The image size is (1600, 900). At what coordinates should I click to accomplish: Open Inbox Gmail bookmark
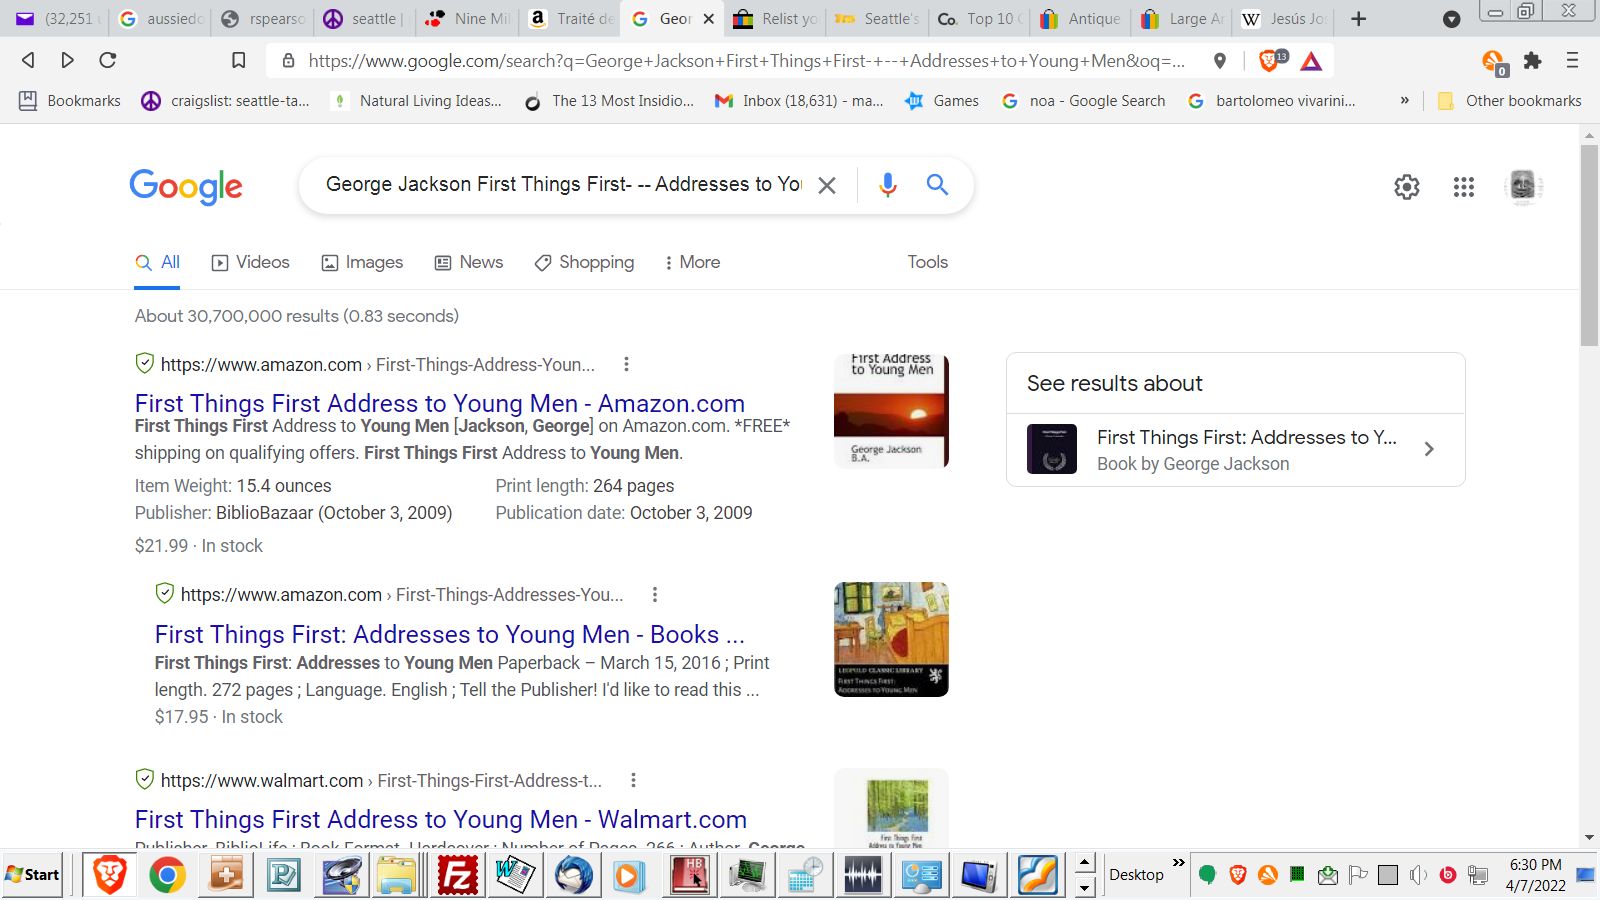pos(799,100)
